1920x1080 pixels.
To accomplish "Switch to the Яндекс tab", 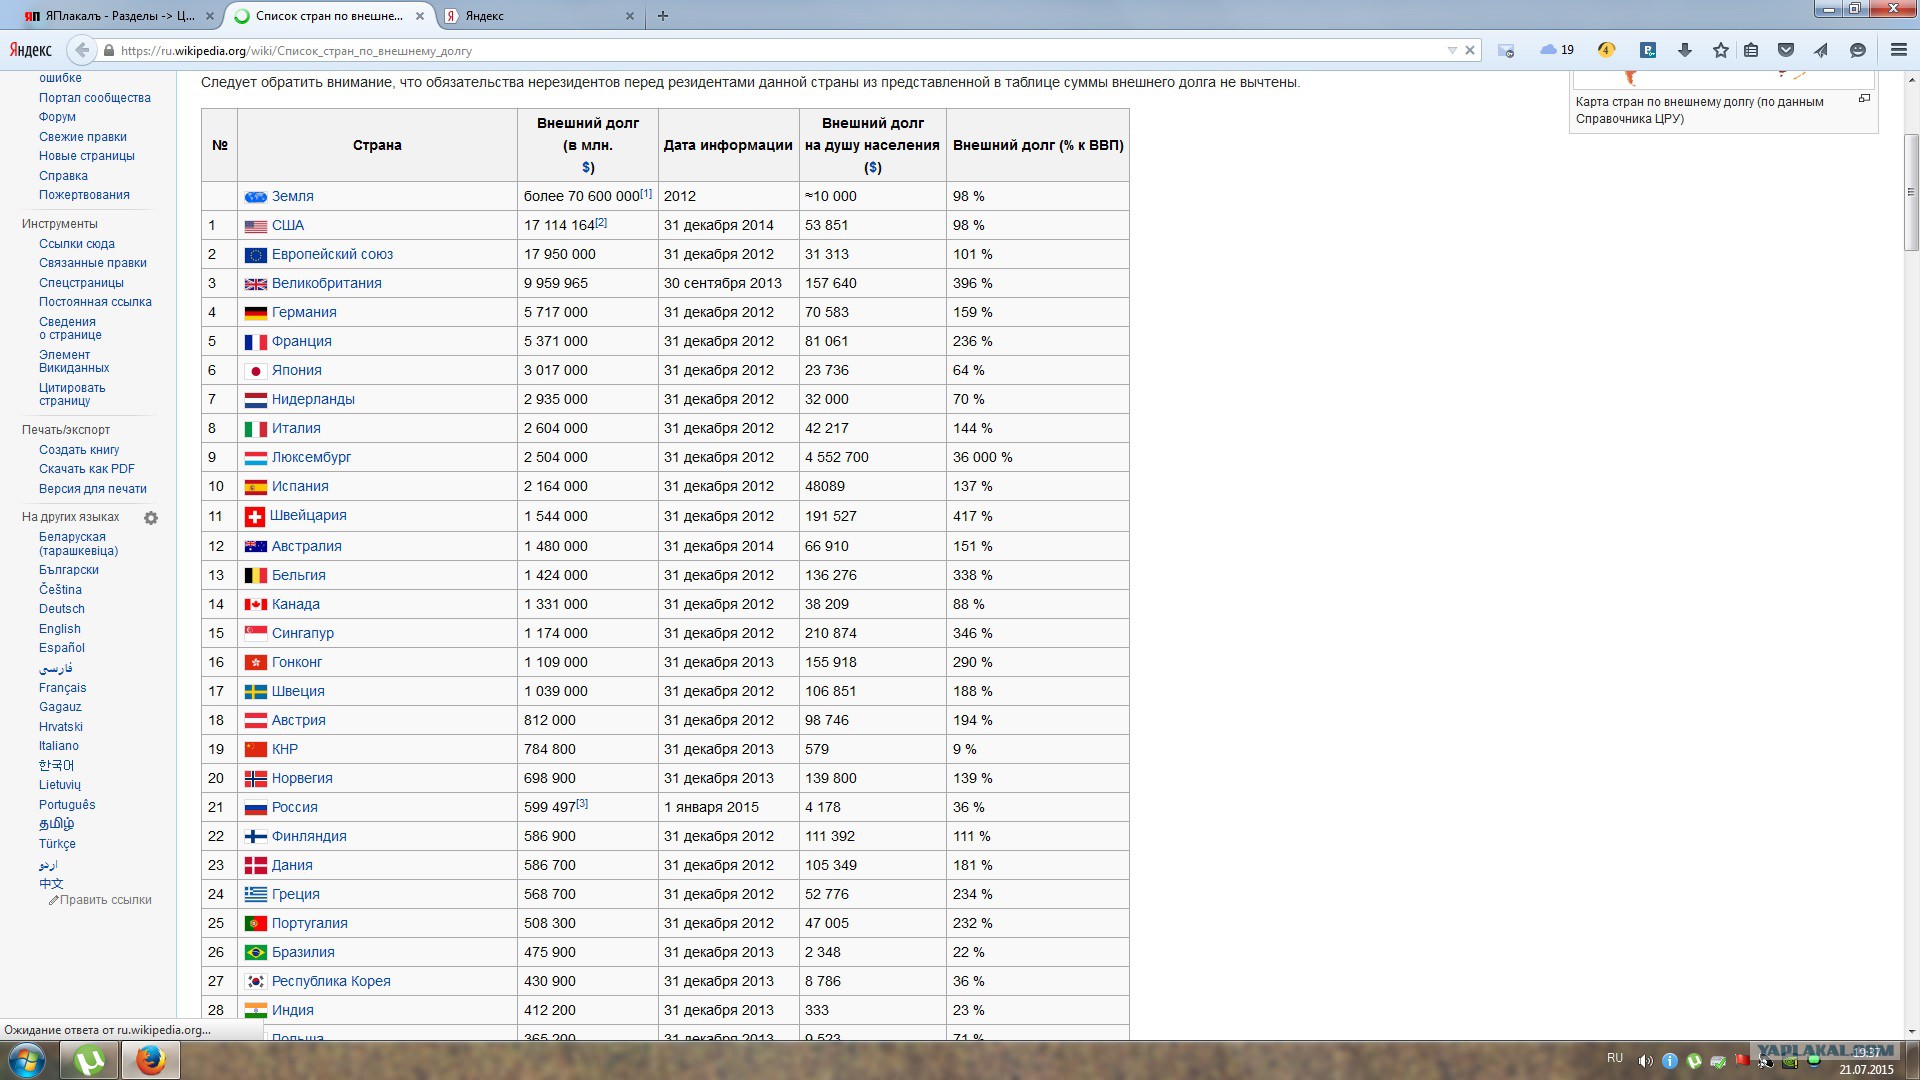I will pyautogui.click(x=538, y=16).
